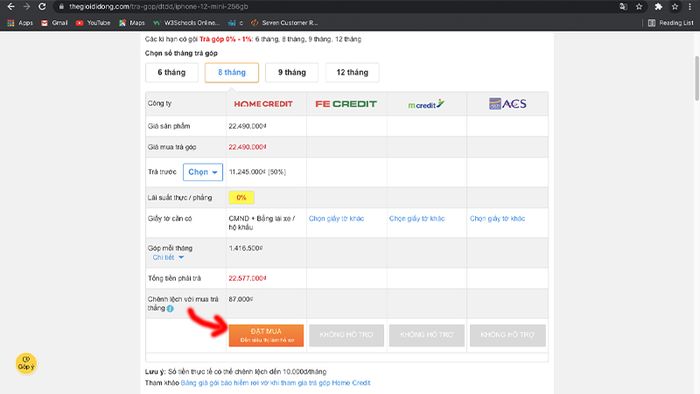Select the 9 tháng installment term
This screenshot has height=394, width=700.
292,72
